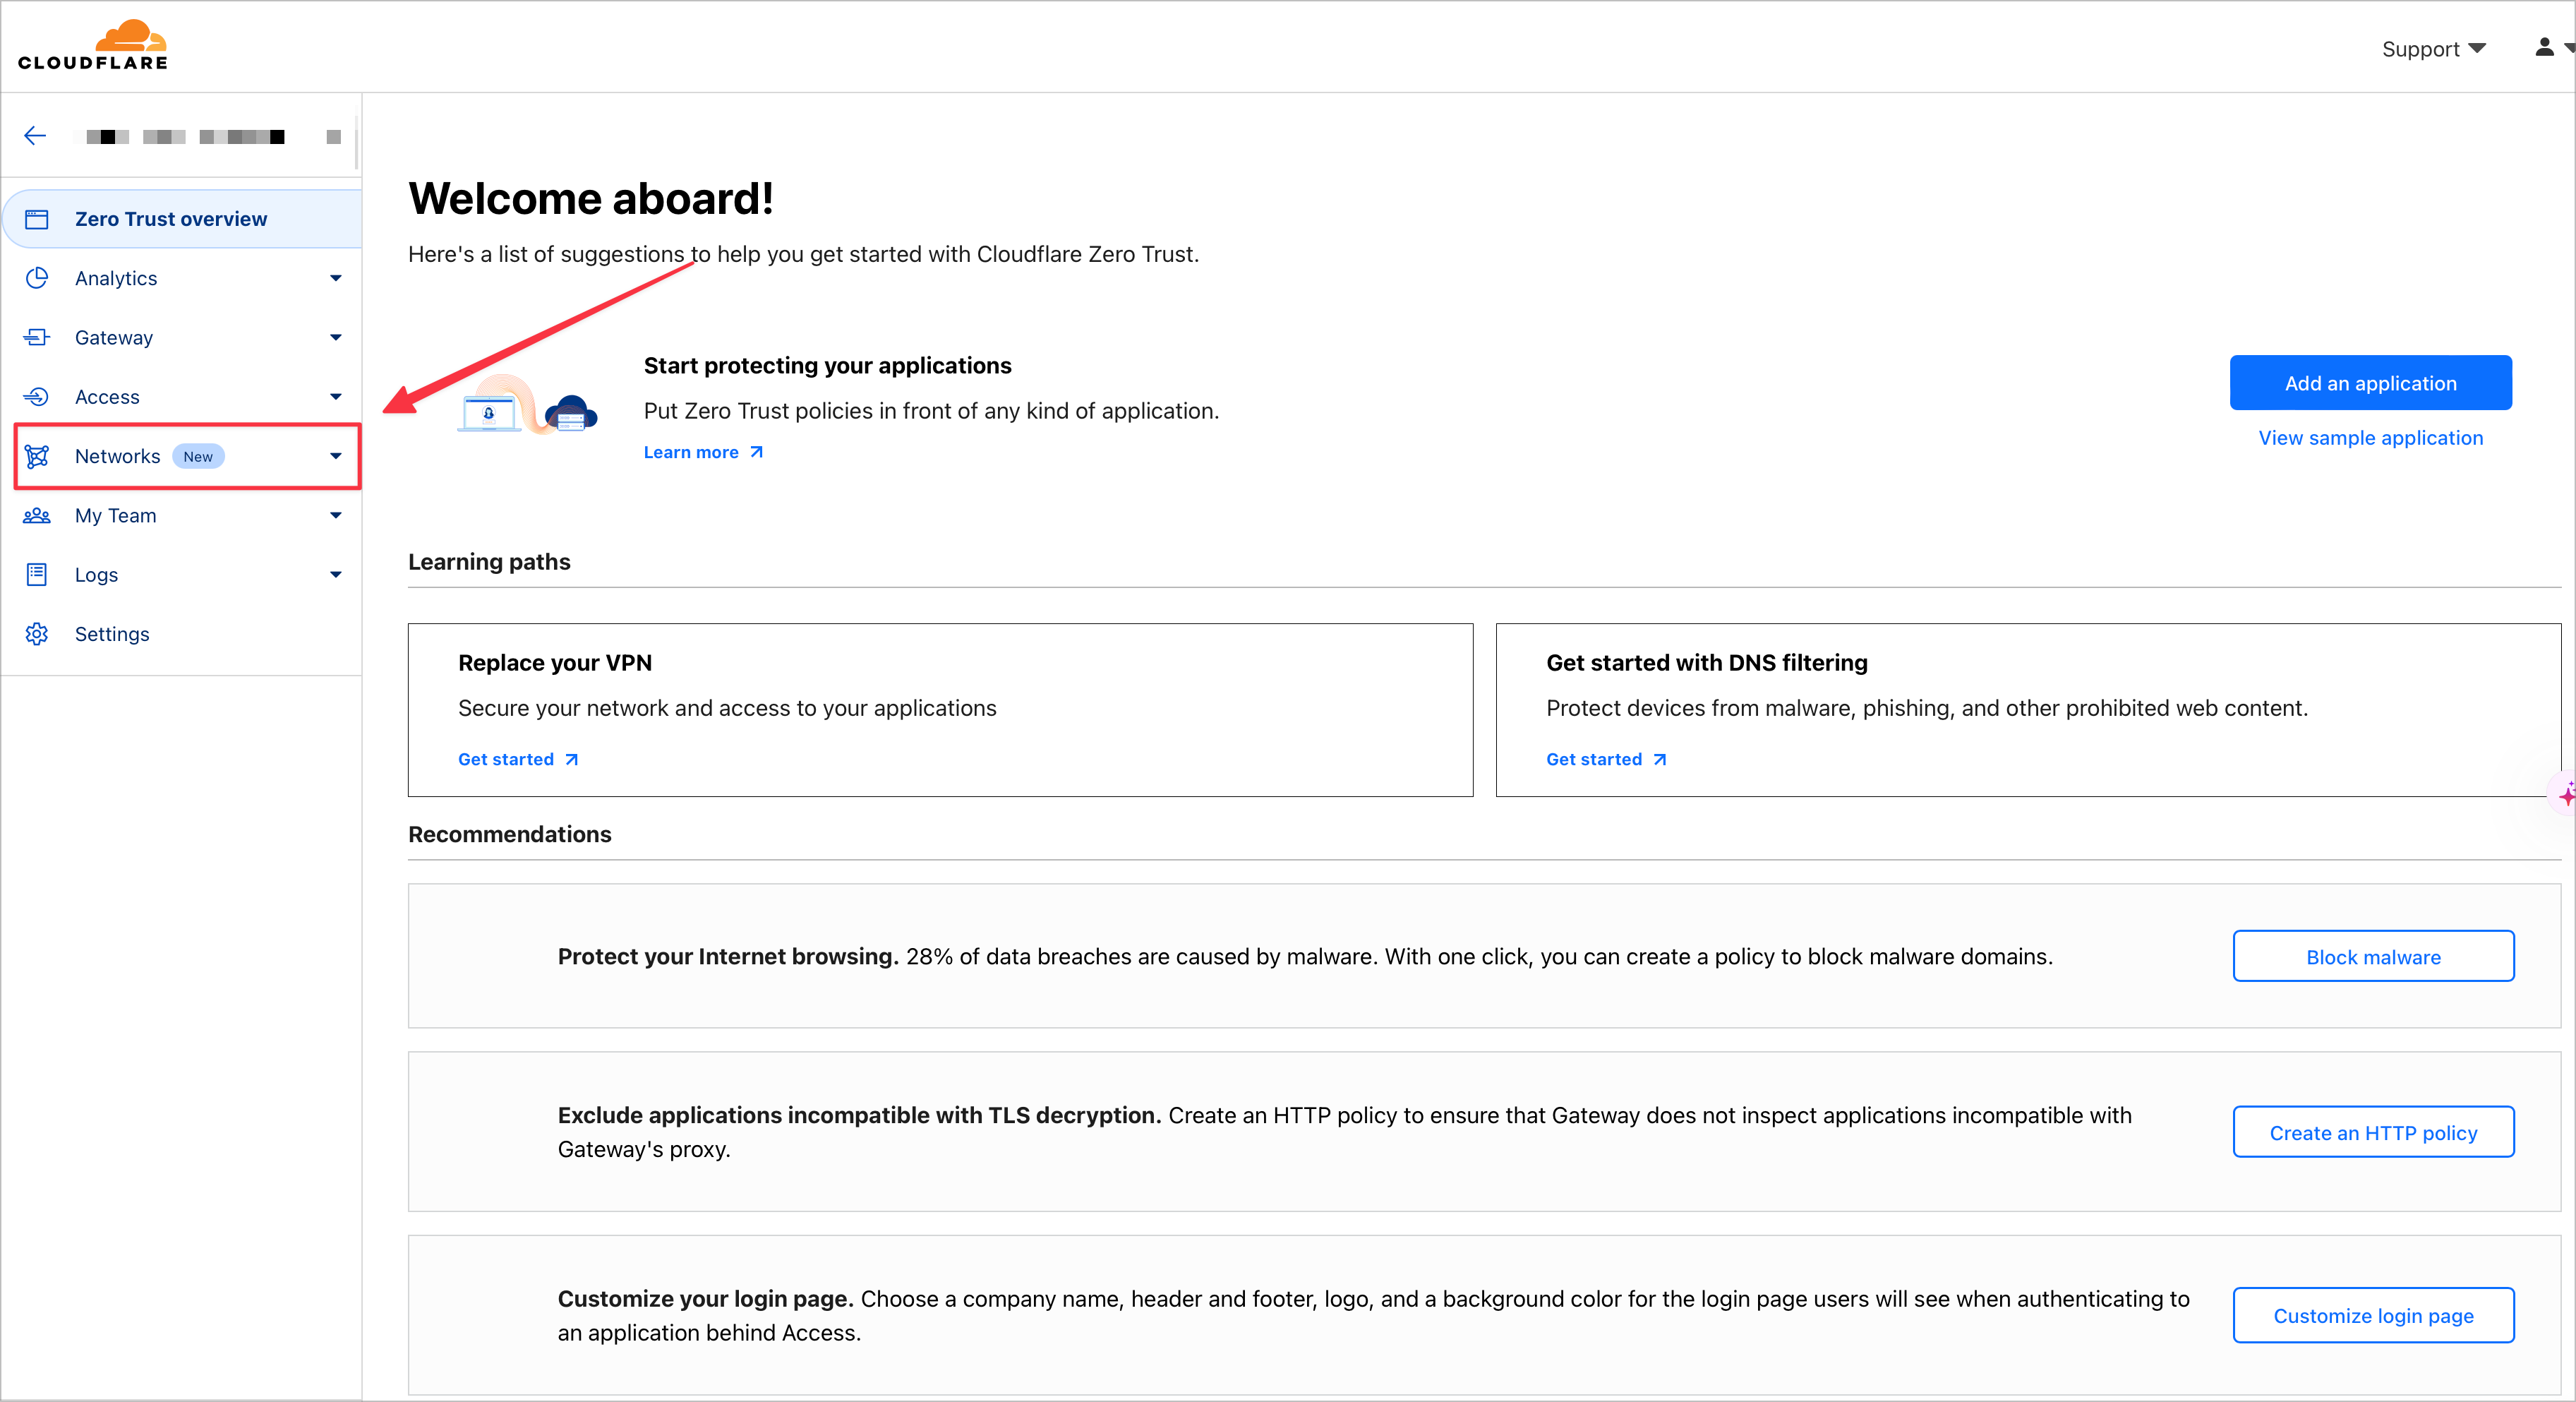Click the Learn more external-link arrow icon
Screen dimensions: 2576x1402
(757, 452)
